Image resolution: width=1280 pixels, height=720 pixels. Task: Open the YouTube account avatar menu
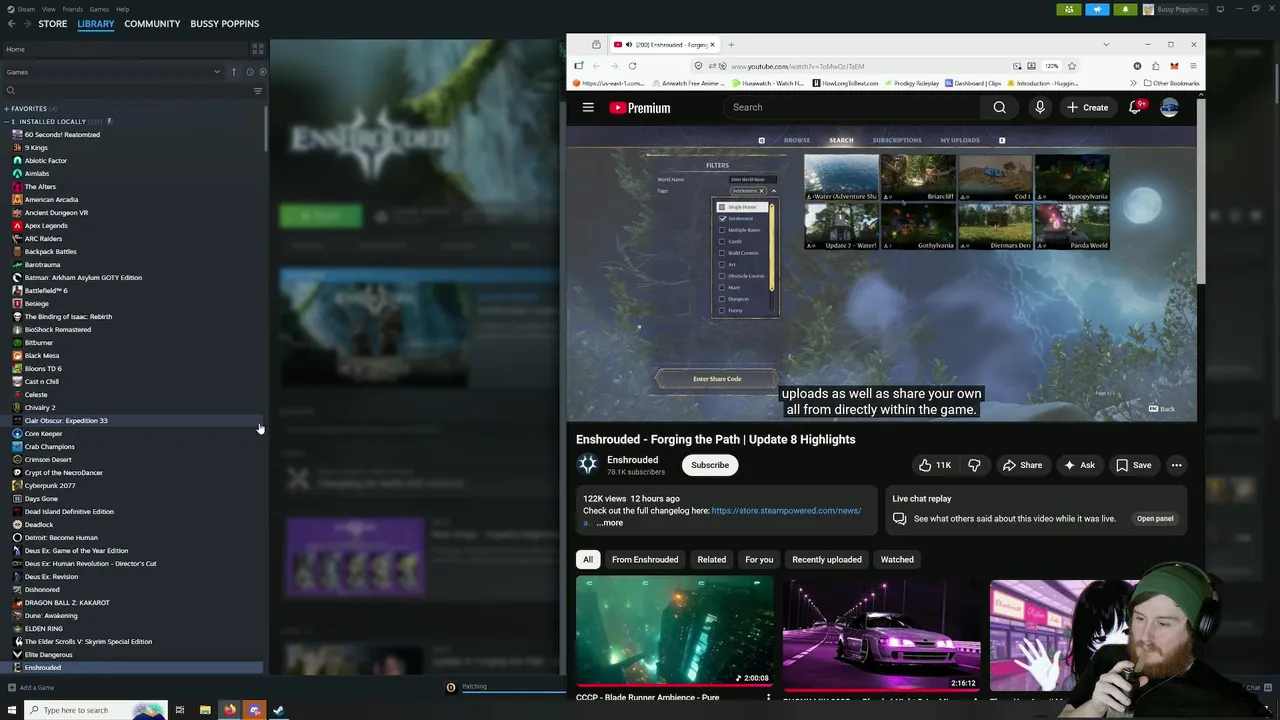pos(1169,107)
